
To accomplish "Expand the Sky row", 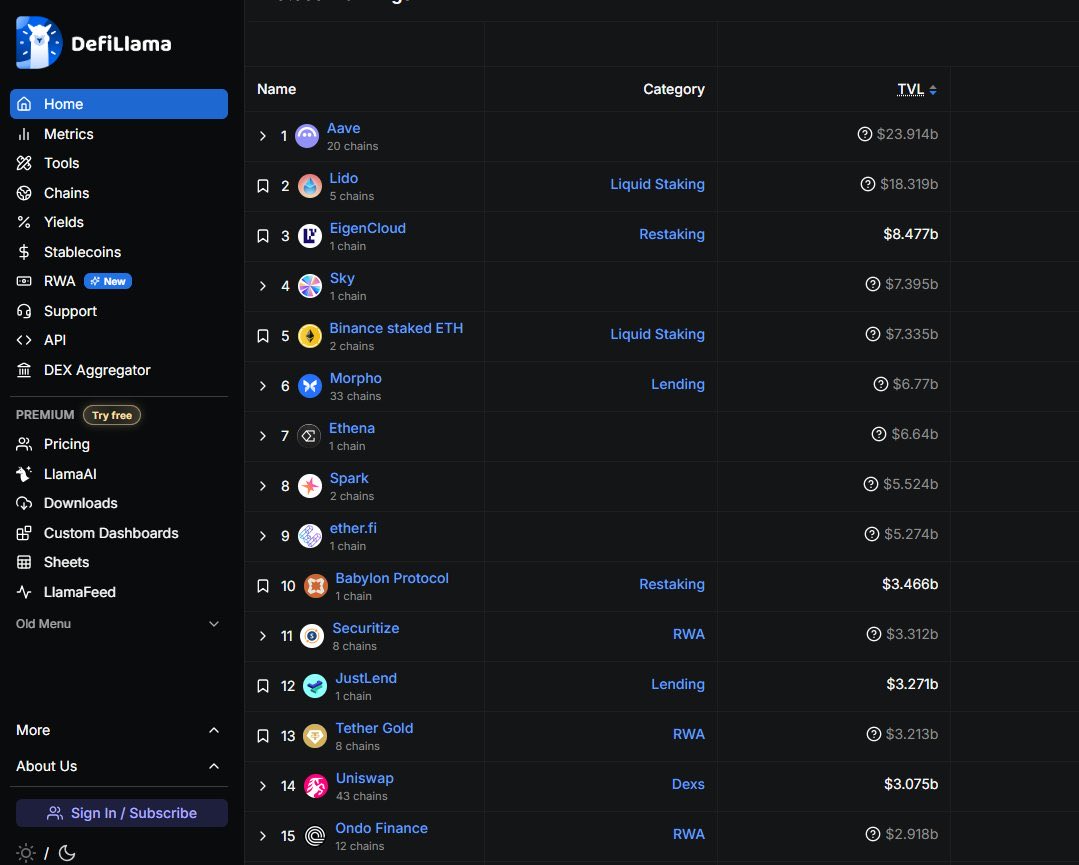I will (x=263, y=286).
